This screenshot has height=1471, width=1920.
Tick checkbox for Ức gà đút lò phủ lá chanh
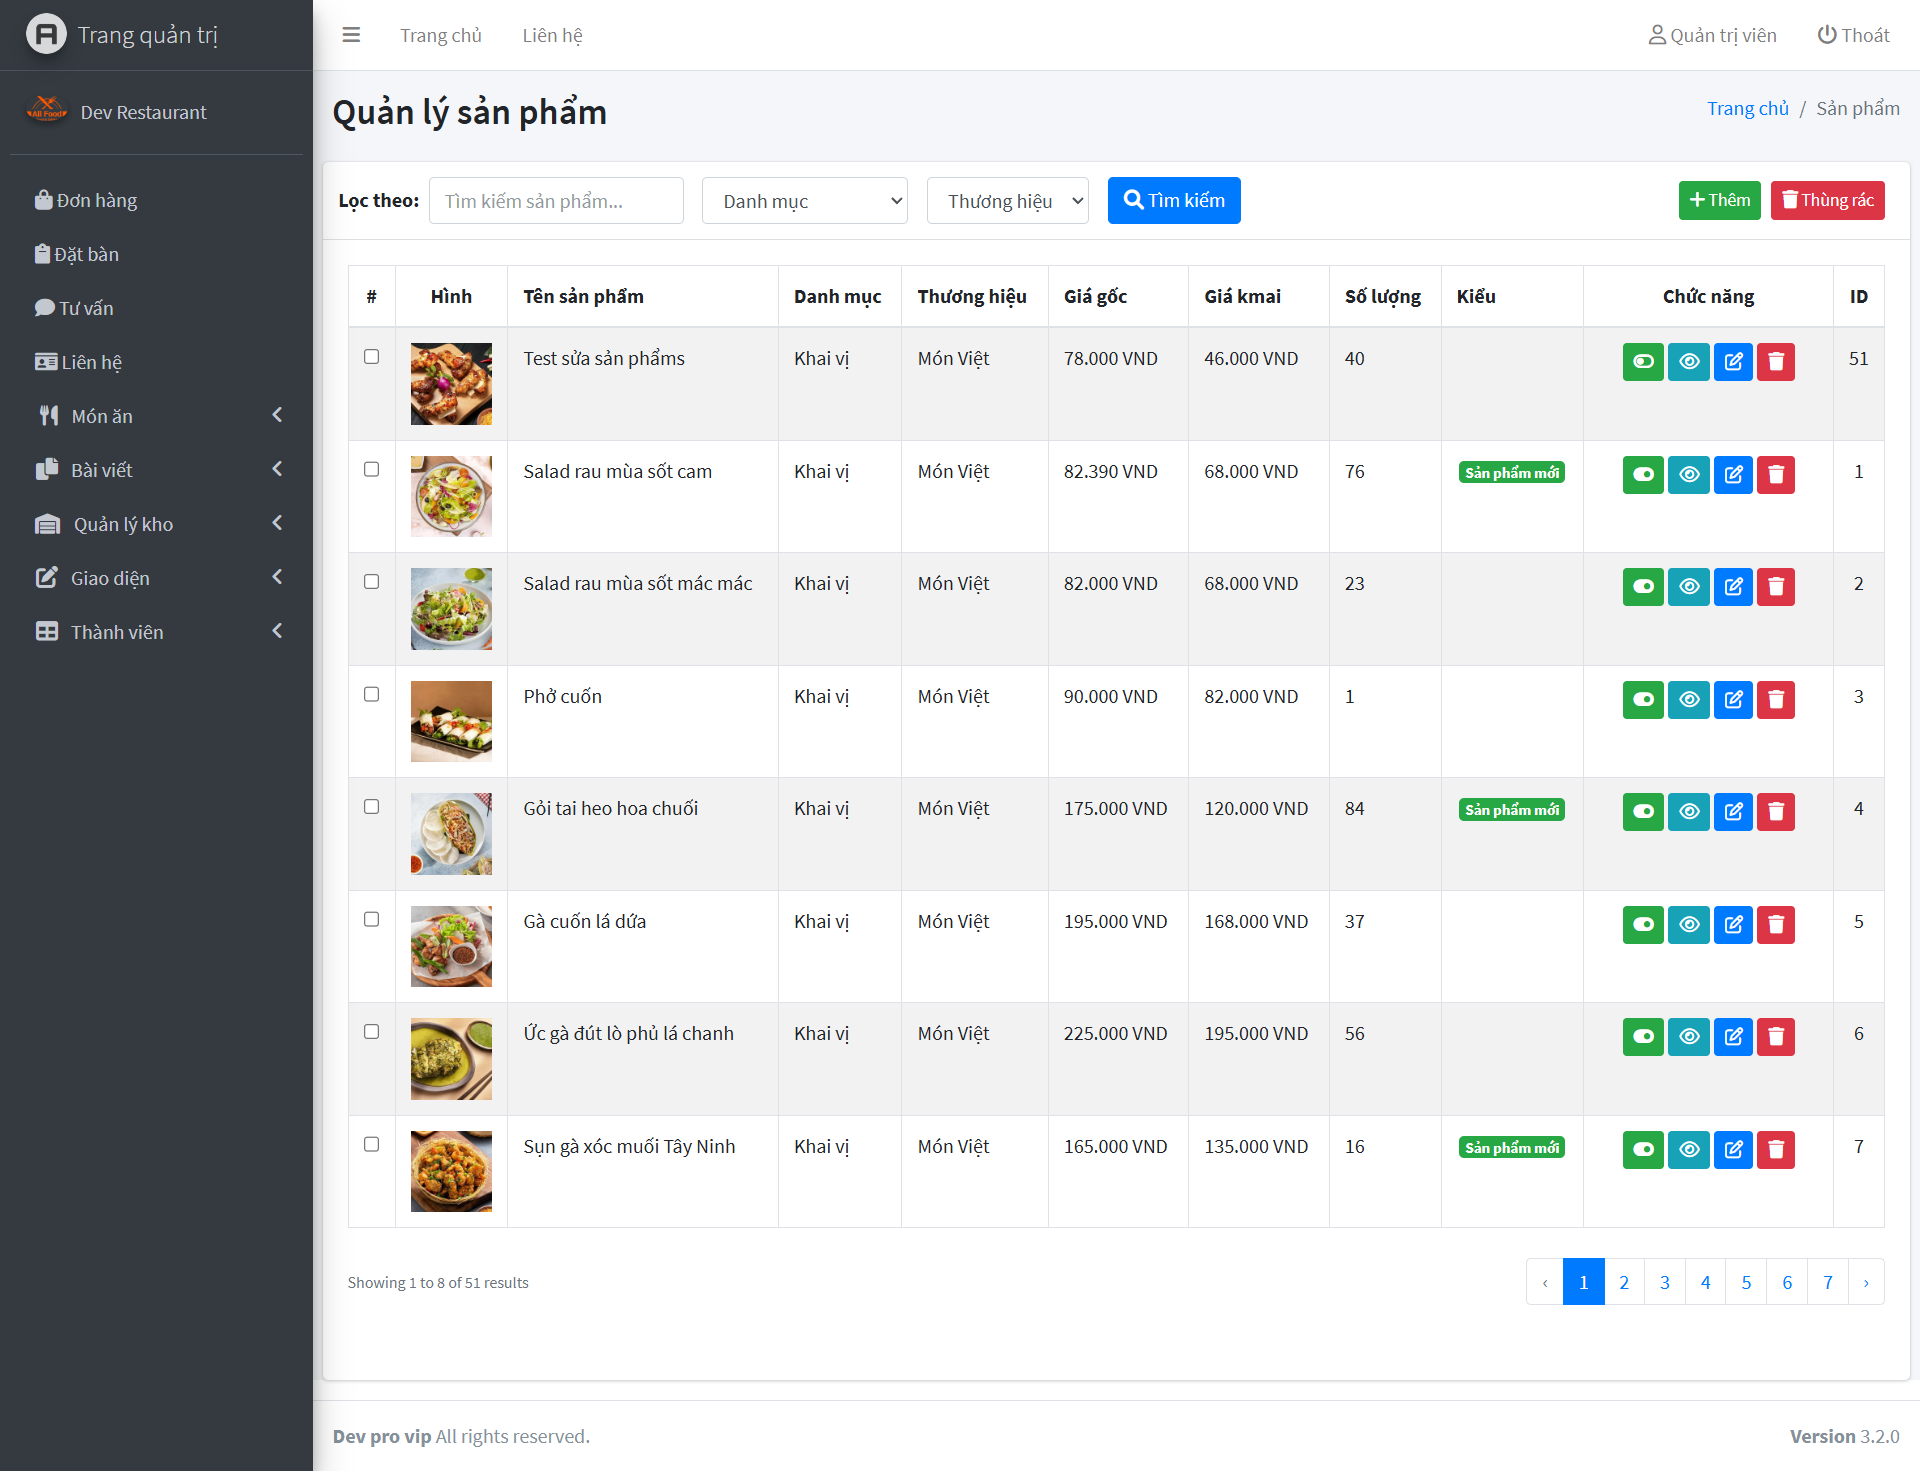click(371, 1031)
